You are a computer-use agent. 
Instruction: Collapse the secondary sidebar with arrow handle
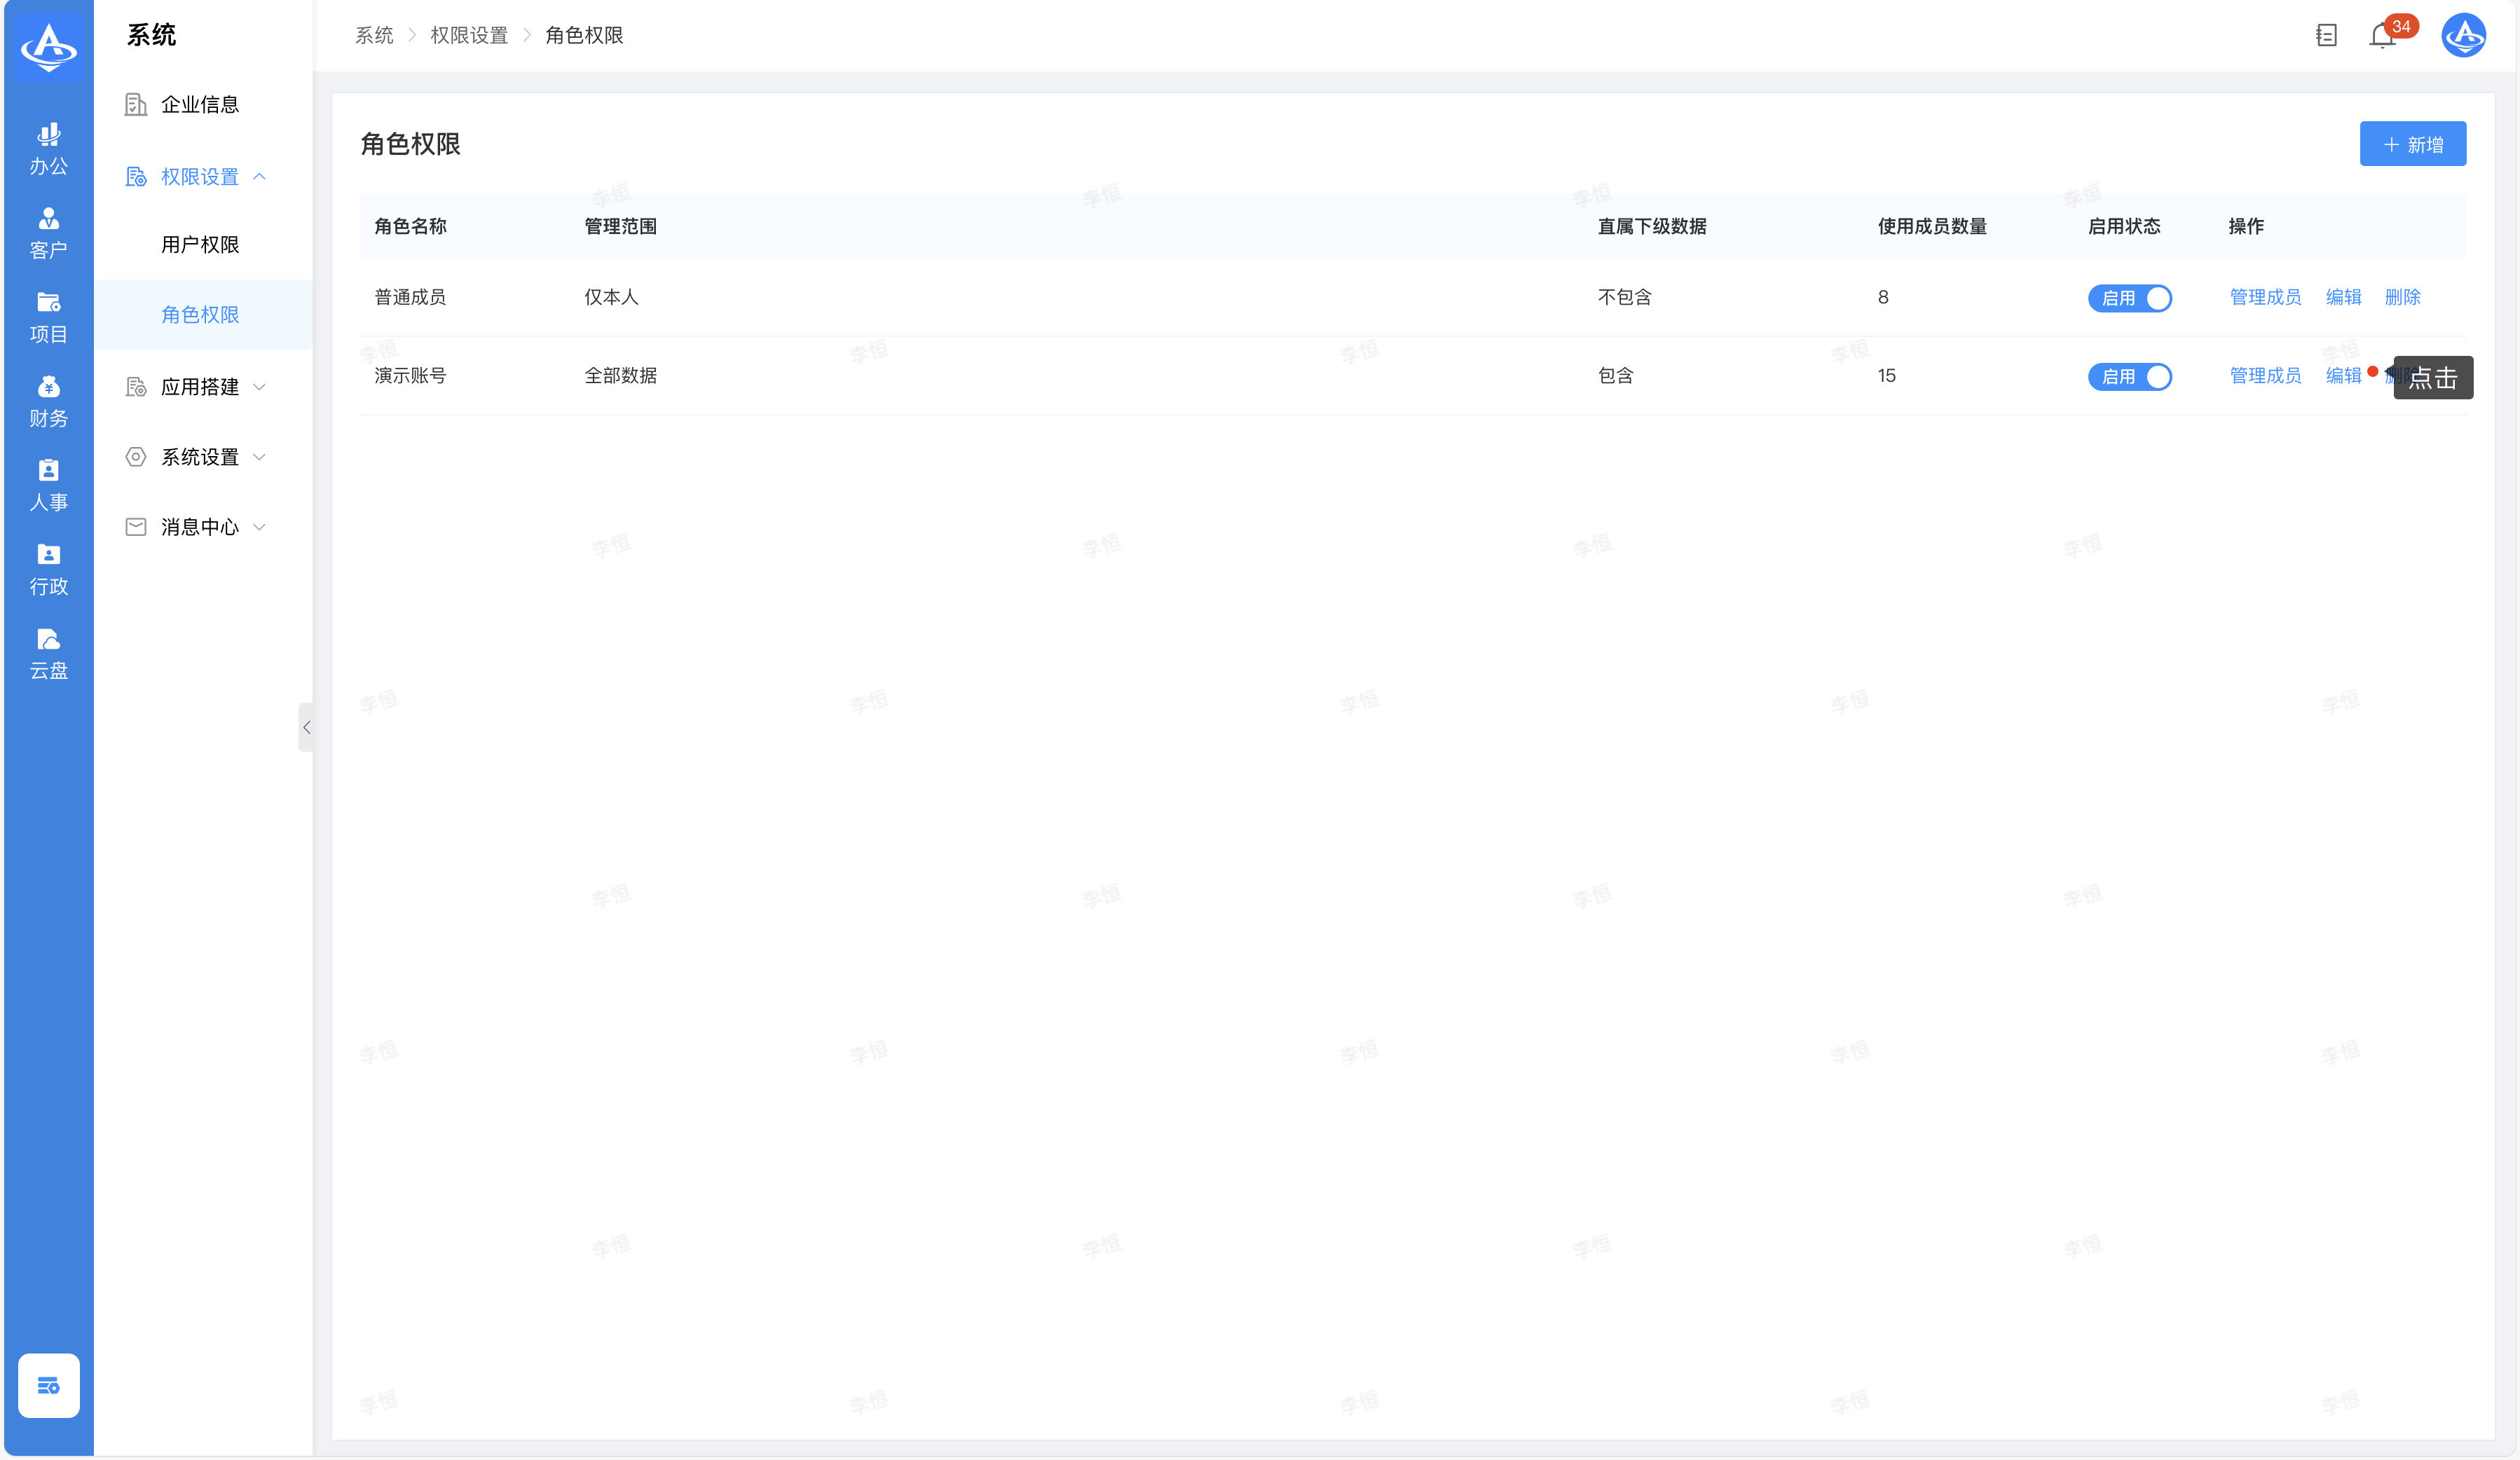306,727
